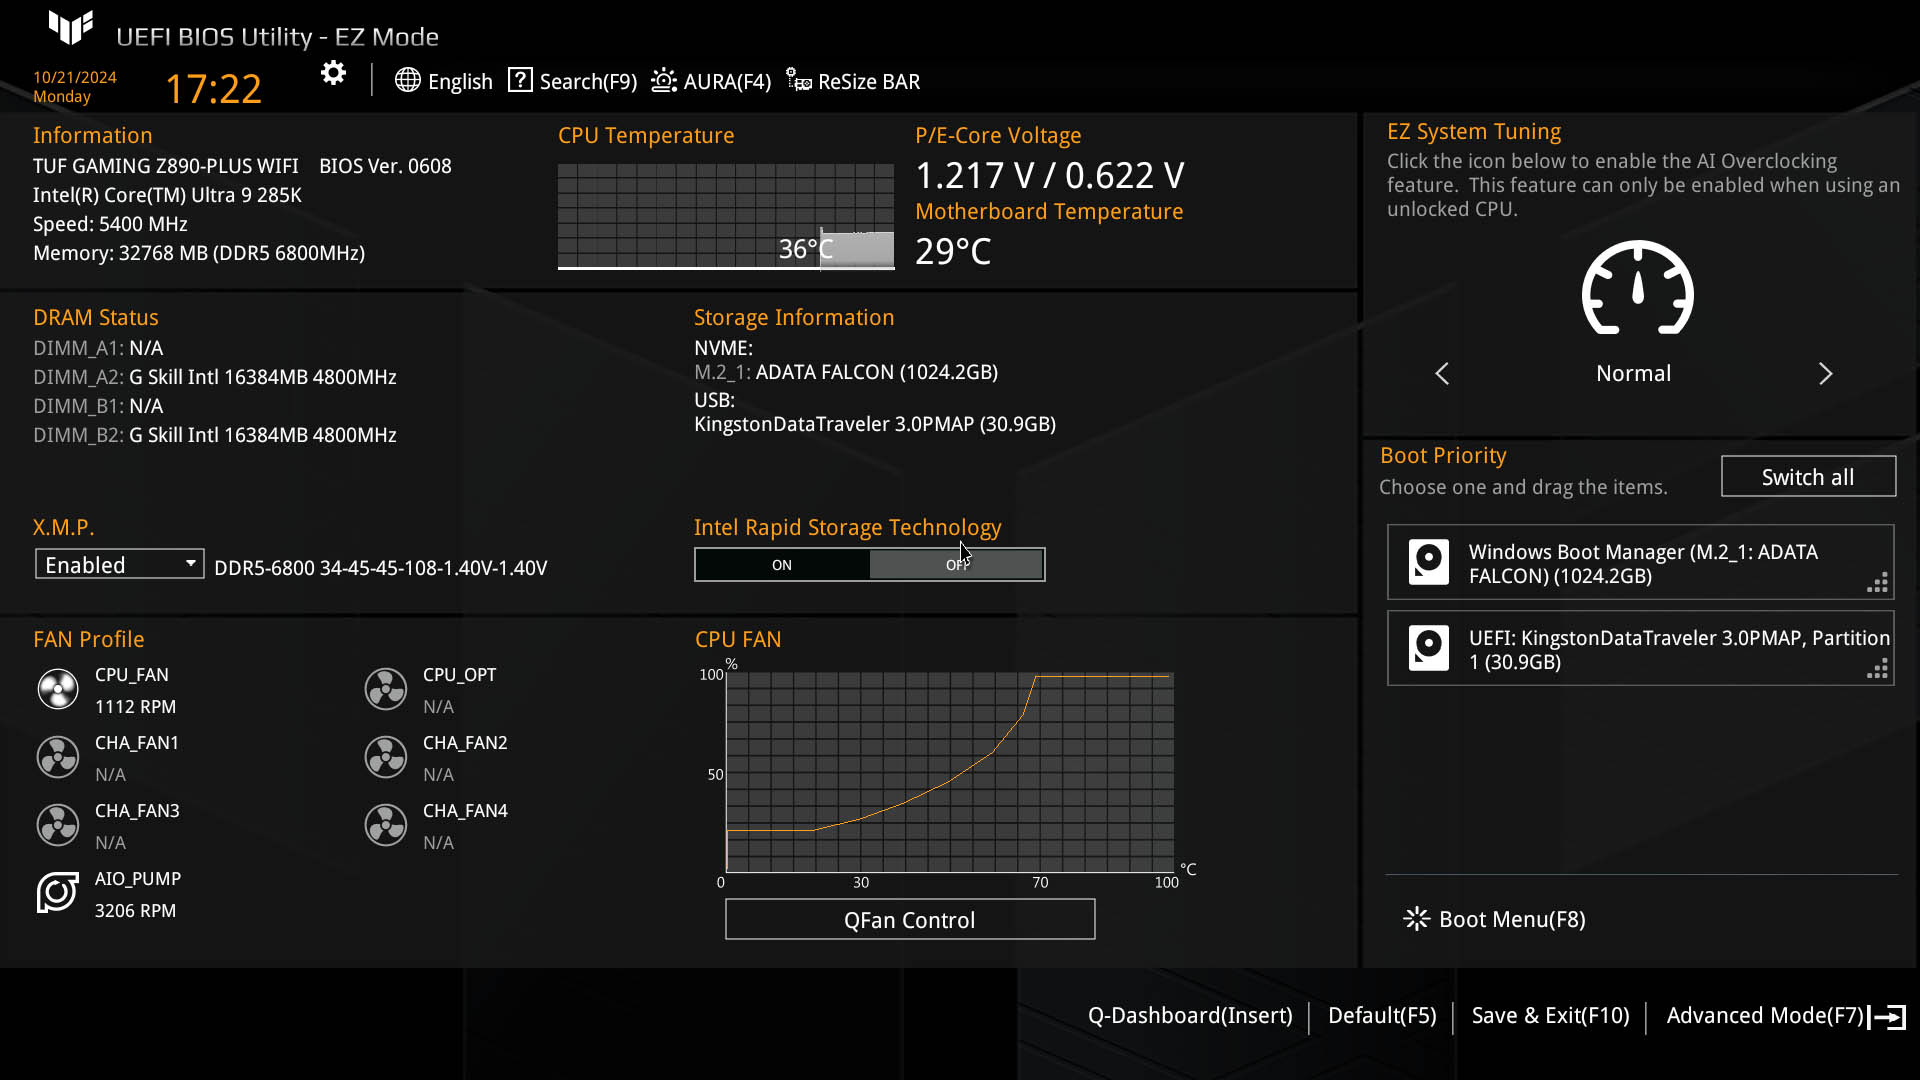Screen dimensions: 1920x1080
Task: Select UEFI KingstonDataTraveler boot entry
Action: 1640,648
